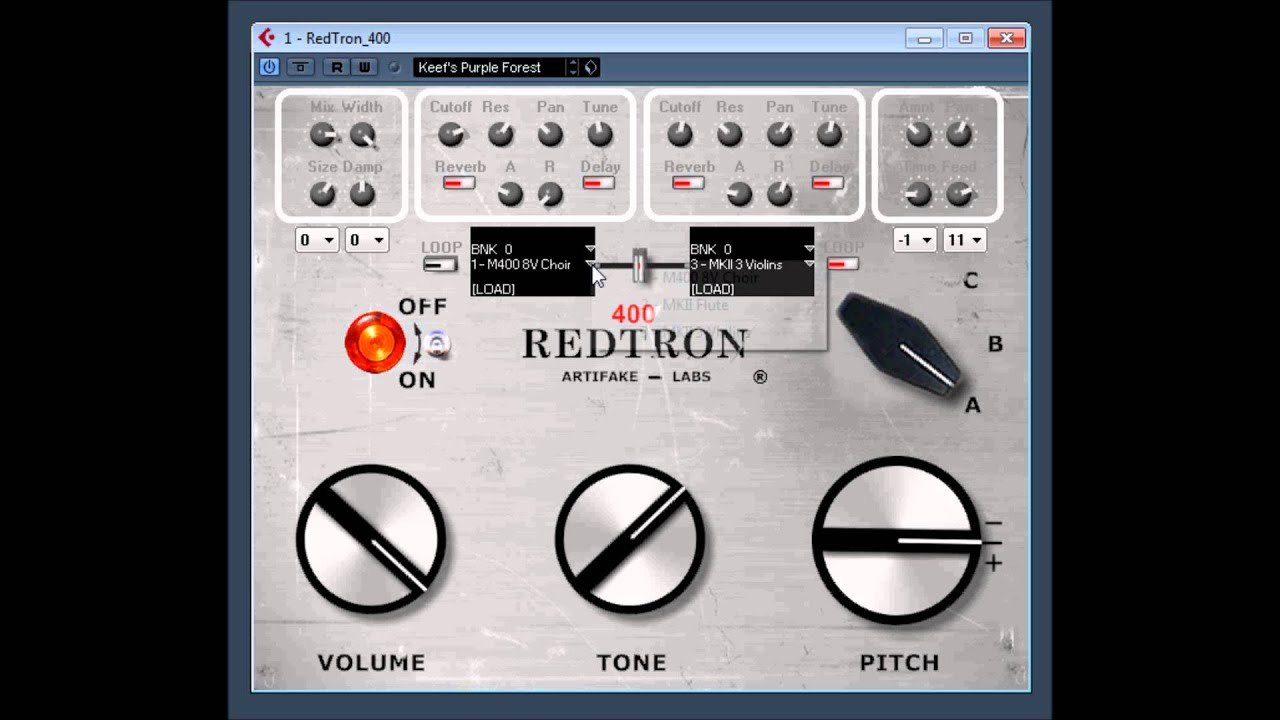Click the large PITCH knob
The image size is (1280, 720).
point(897,540)
